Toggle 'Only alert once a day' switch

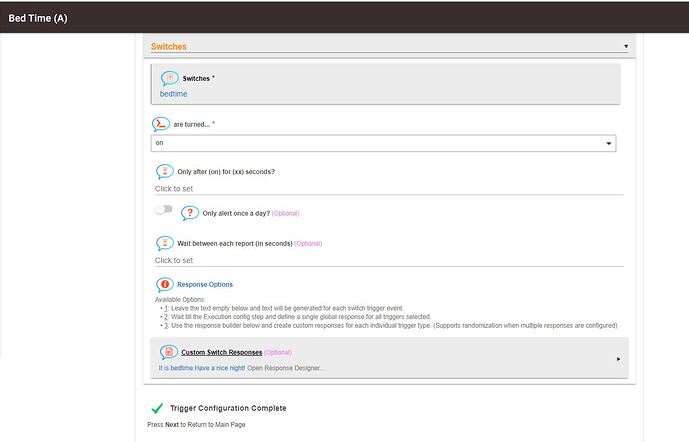coord(163,210)
